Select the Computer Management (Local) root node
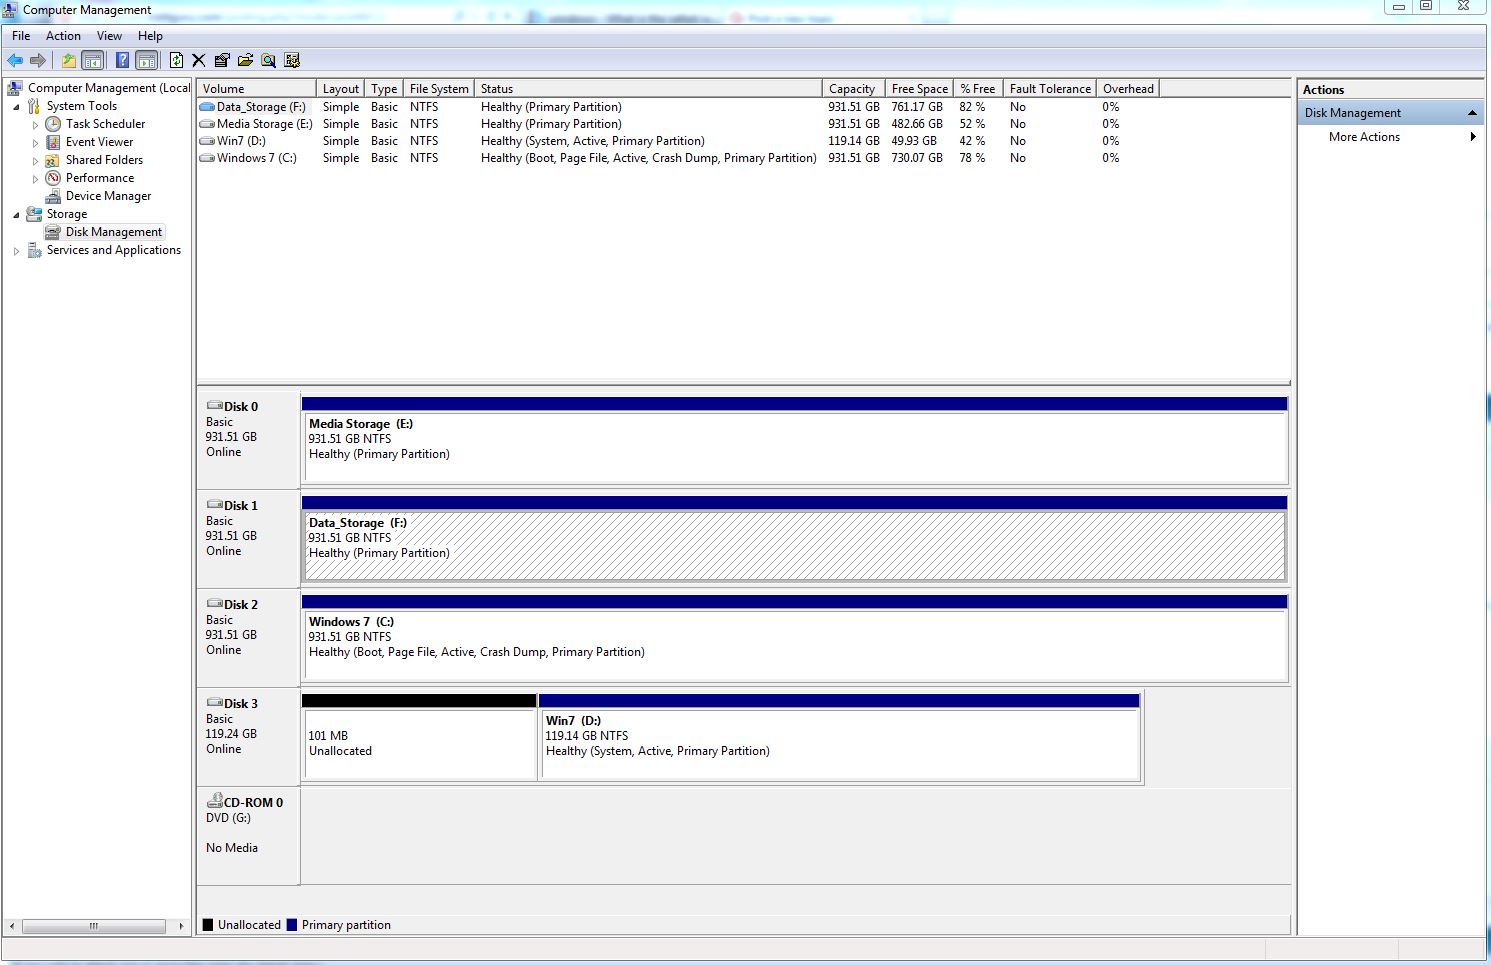The image size is (1491, 965). tap(108, 88)
